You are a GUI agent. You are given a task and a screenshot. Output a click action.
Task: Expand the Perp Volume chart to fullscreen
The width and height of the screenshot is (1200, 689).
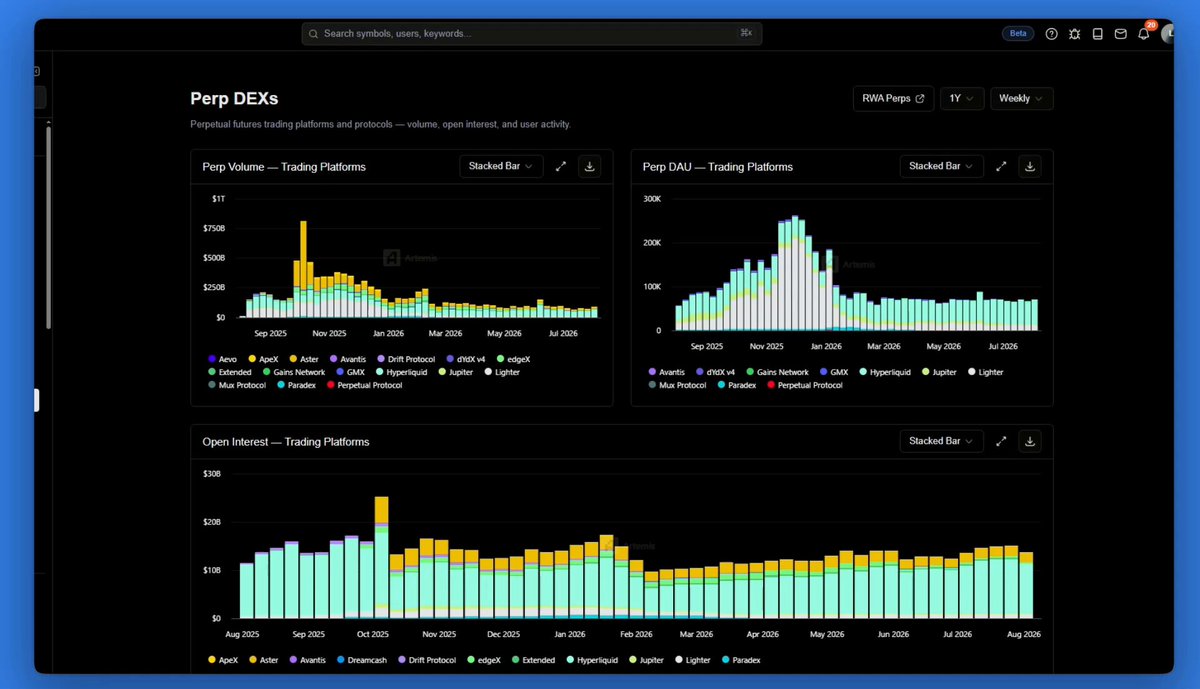[561, 166]
